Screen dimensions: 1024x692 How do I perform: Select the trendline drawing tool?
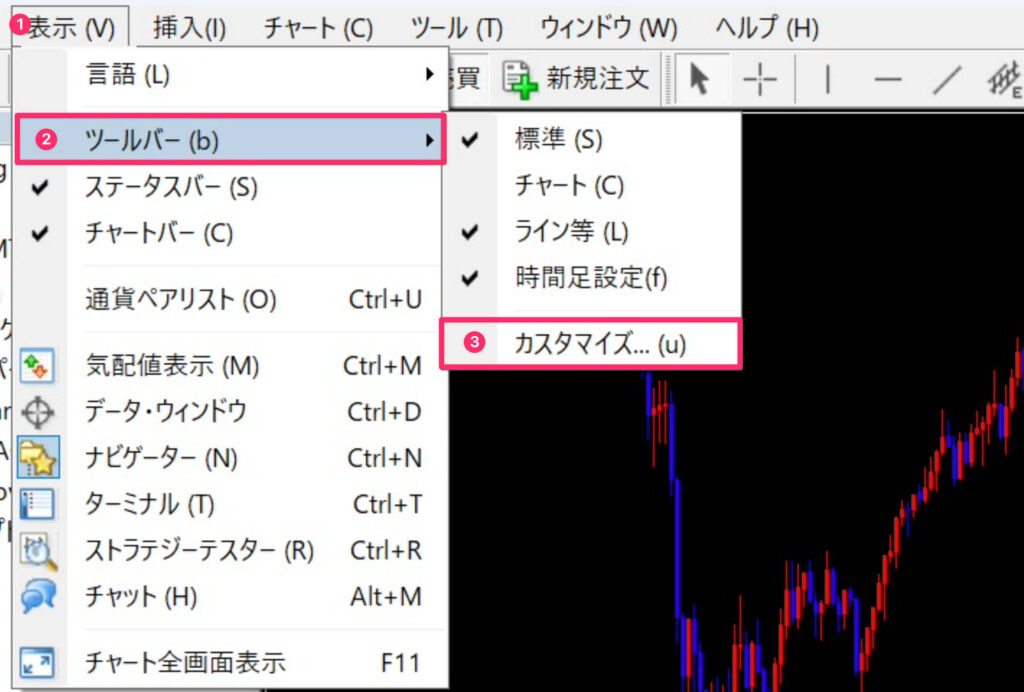[945, 78]
